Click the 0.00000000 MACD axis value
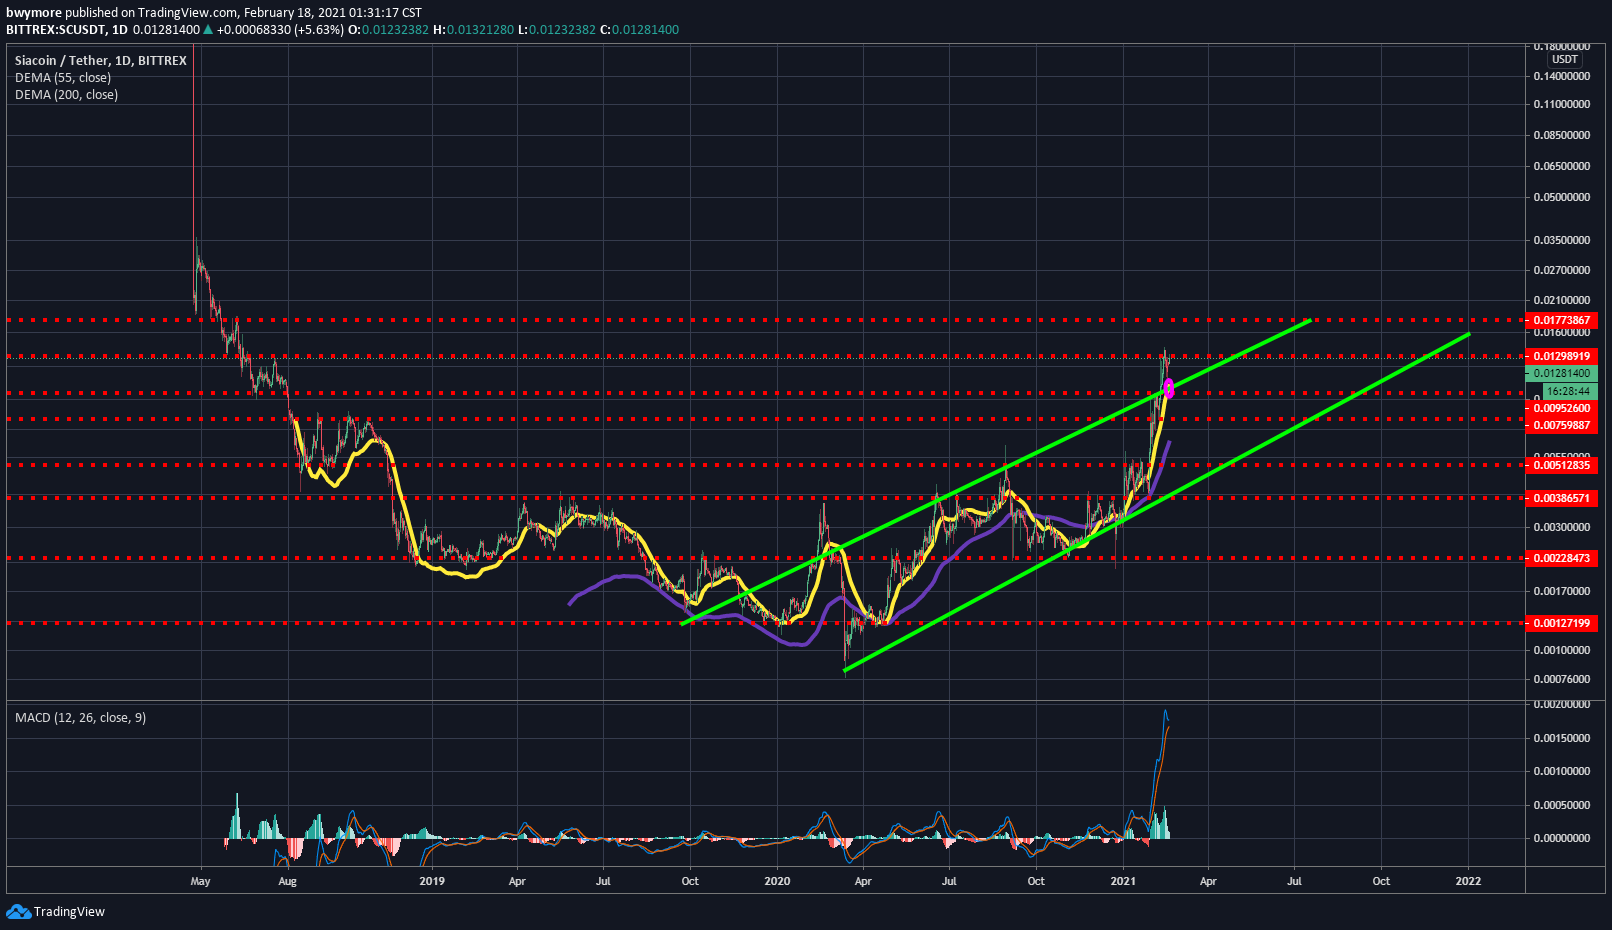This screenshot has height=930, width=1612. point(1561,838)
